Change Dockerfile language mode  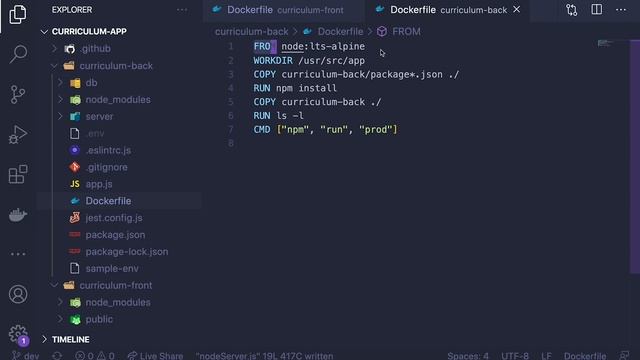coord(584,356)
